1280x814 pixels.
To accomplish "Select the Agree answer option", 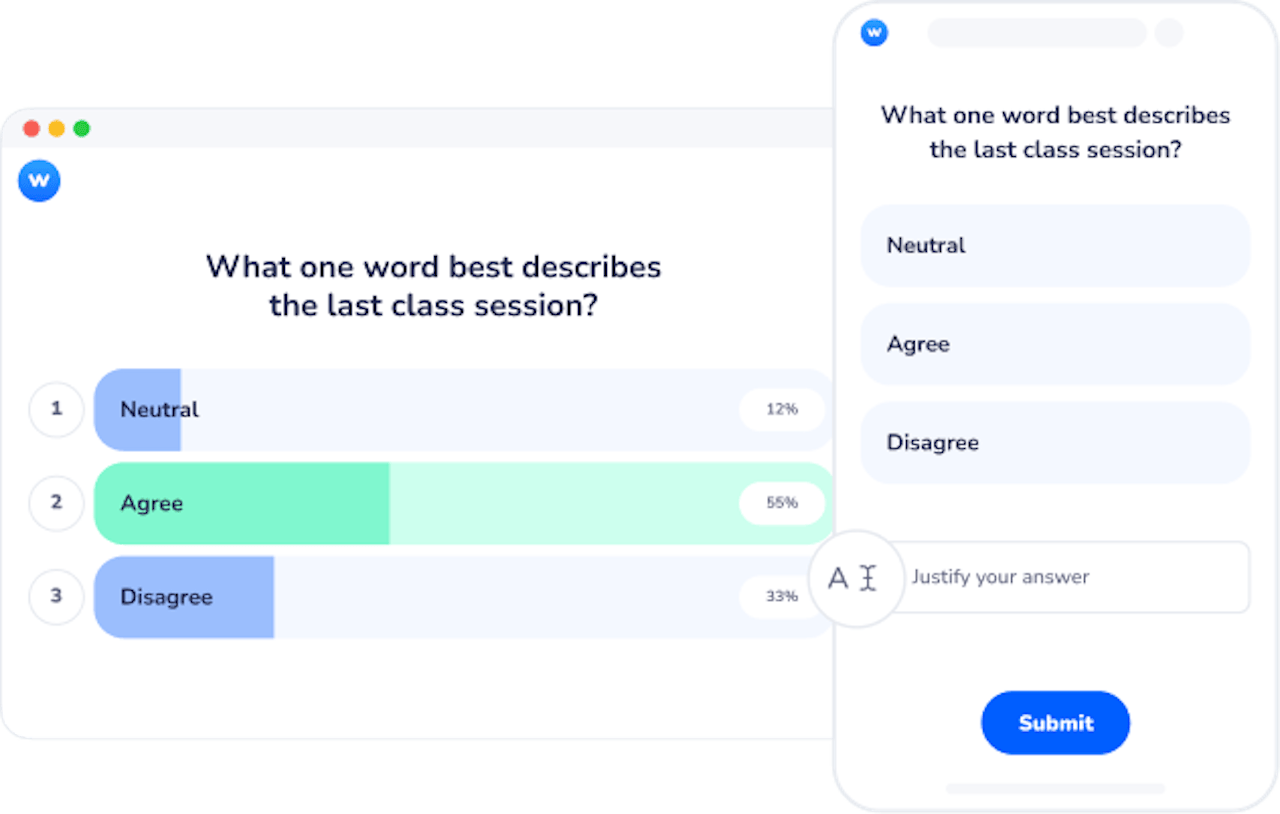I will 1055,344.
